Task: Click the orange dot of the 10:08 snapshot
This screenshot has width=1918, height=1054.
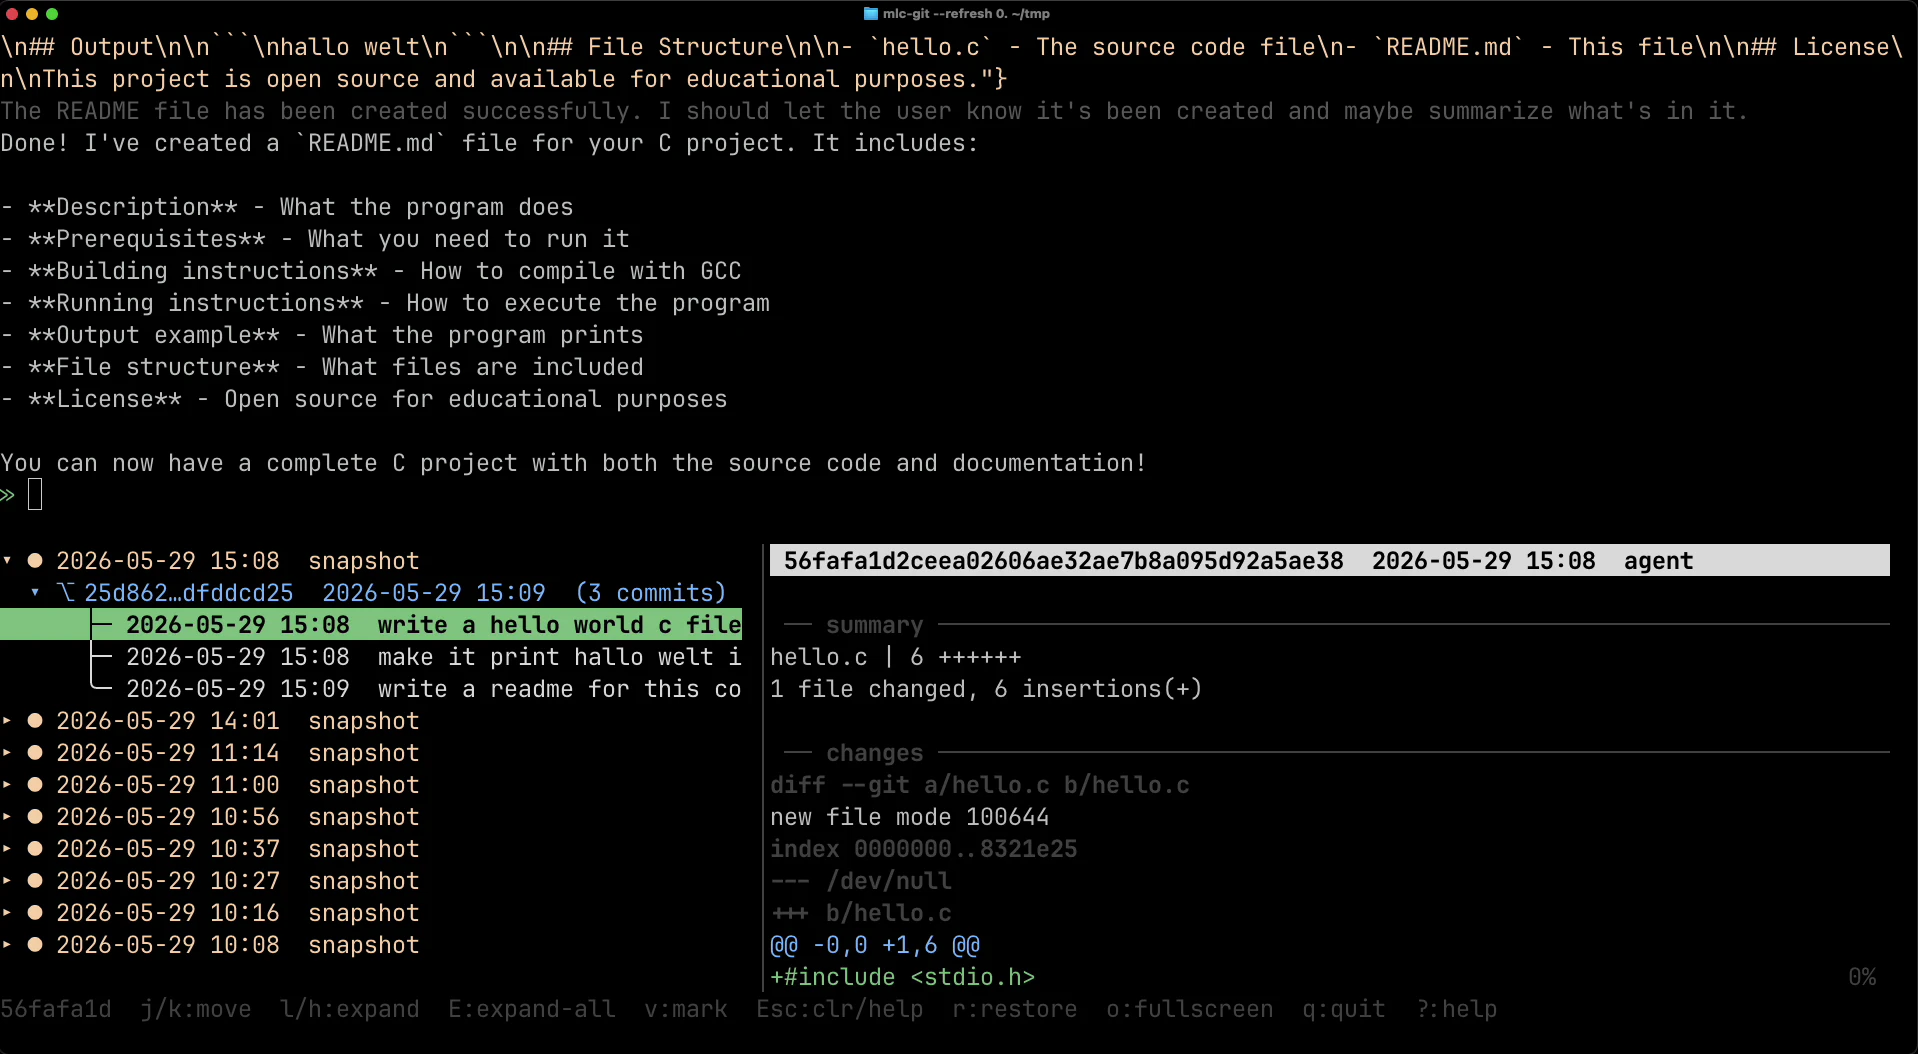Action: tap(35, 945)
